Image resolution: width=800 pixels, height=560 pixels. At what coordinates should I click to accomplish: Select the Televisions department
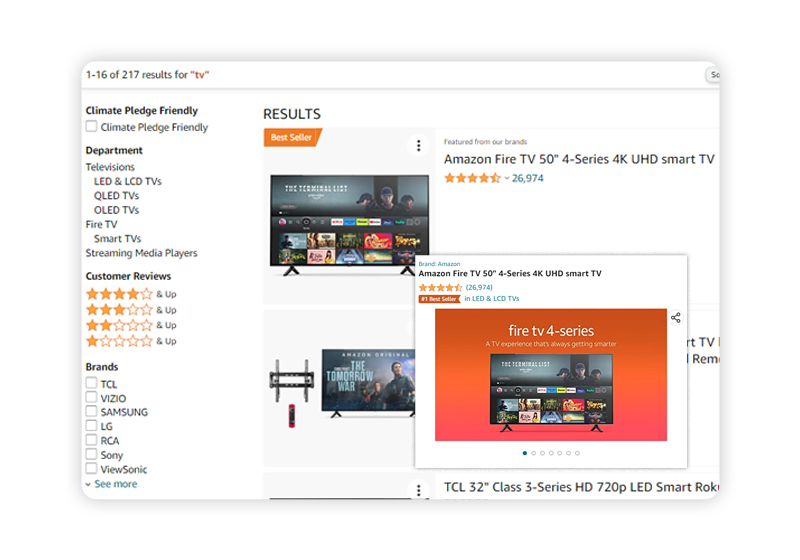pyautogui.click(x=110, y=167)
